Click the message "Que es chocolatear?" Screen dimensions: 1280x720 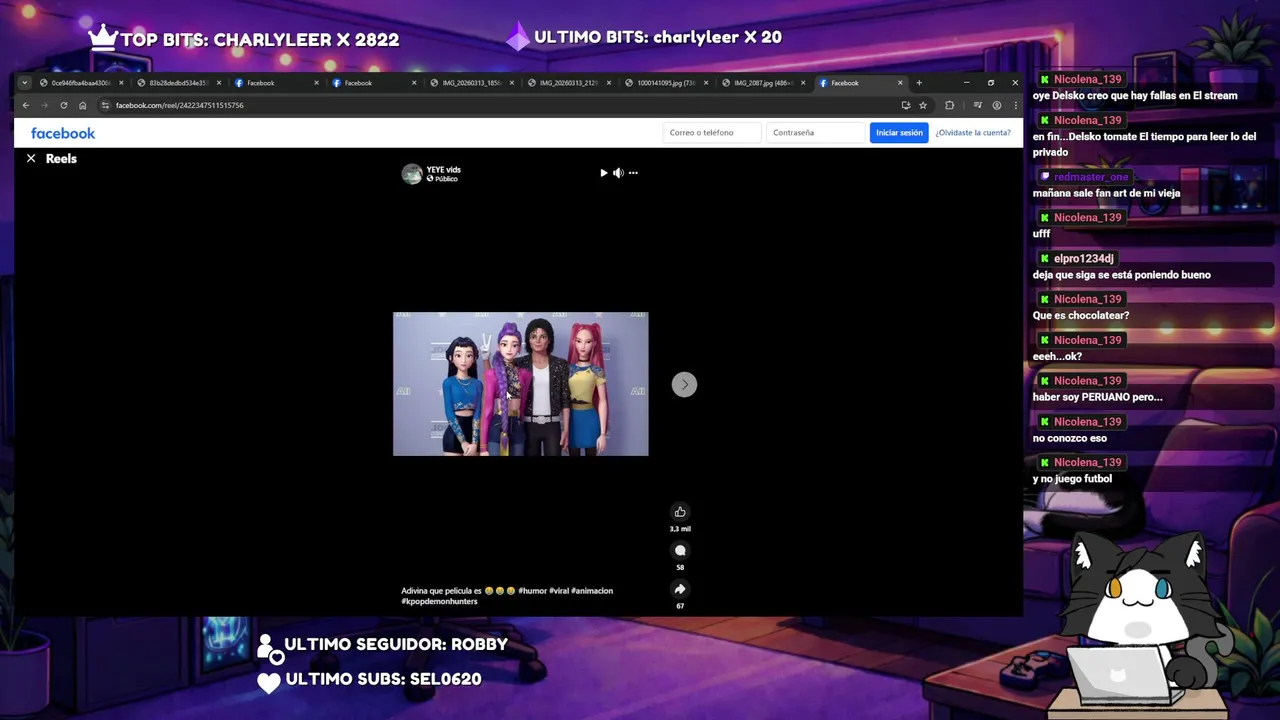pos(1081,315)
